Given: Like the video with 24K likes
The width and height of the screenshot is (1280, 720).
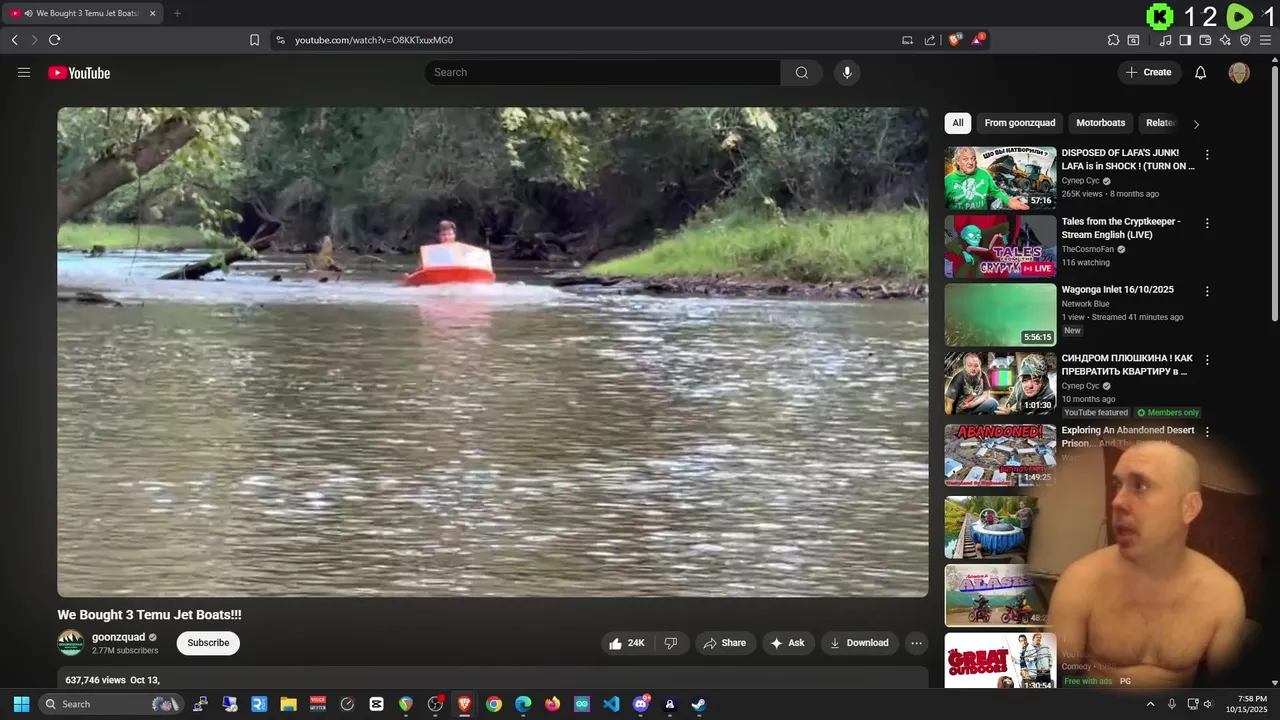Looking at the screenshot, I should point(627,643).
